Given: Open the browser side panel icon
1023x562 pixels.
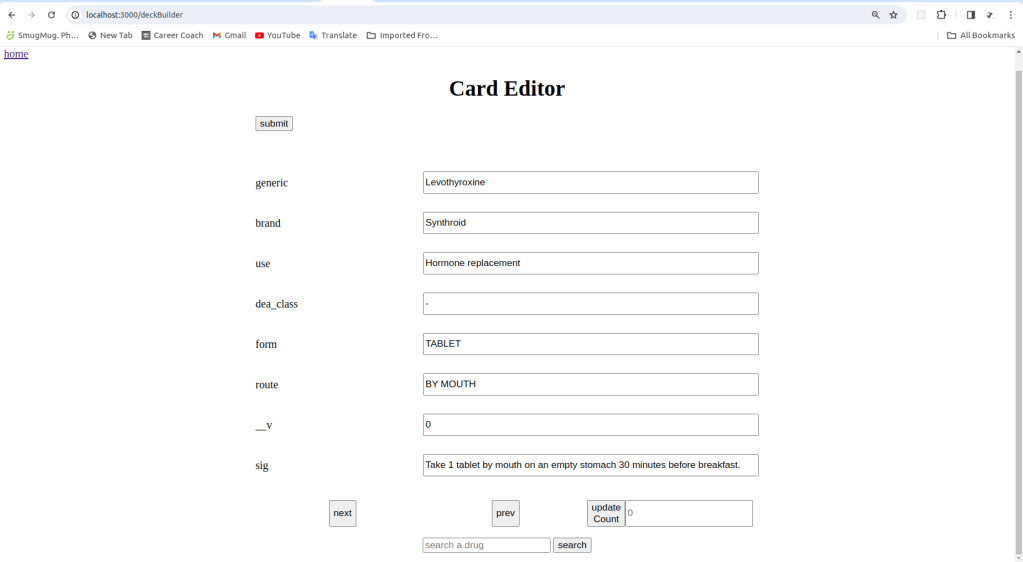Looking at the screenshot, I should point(970,15).
